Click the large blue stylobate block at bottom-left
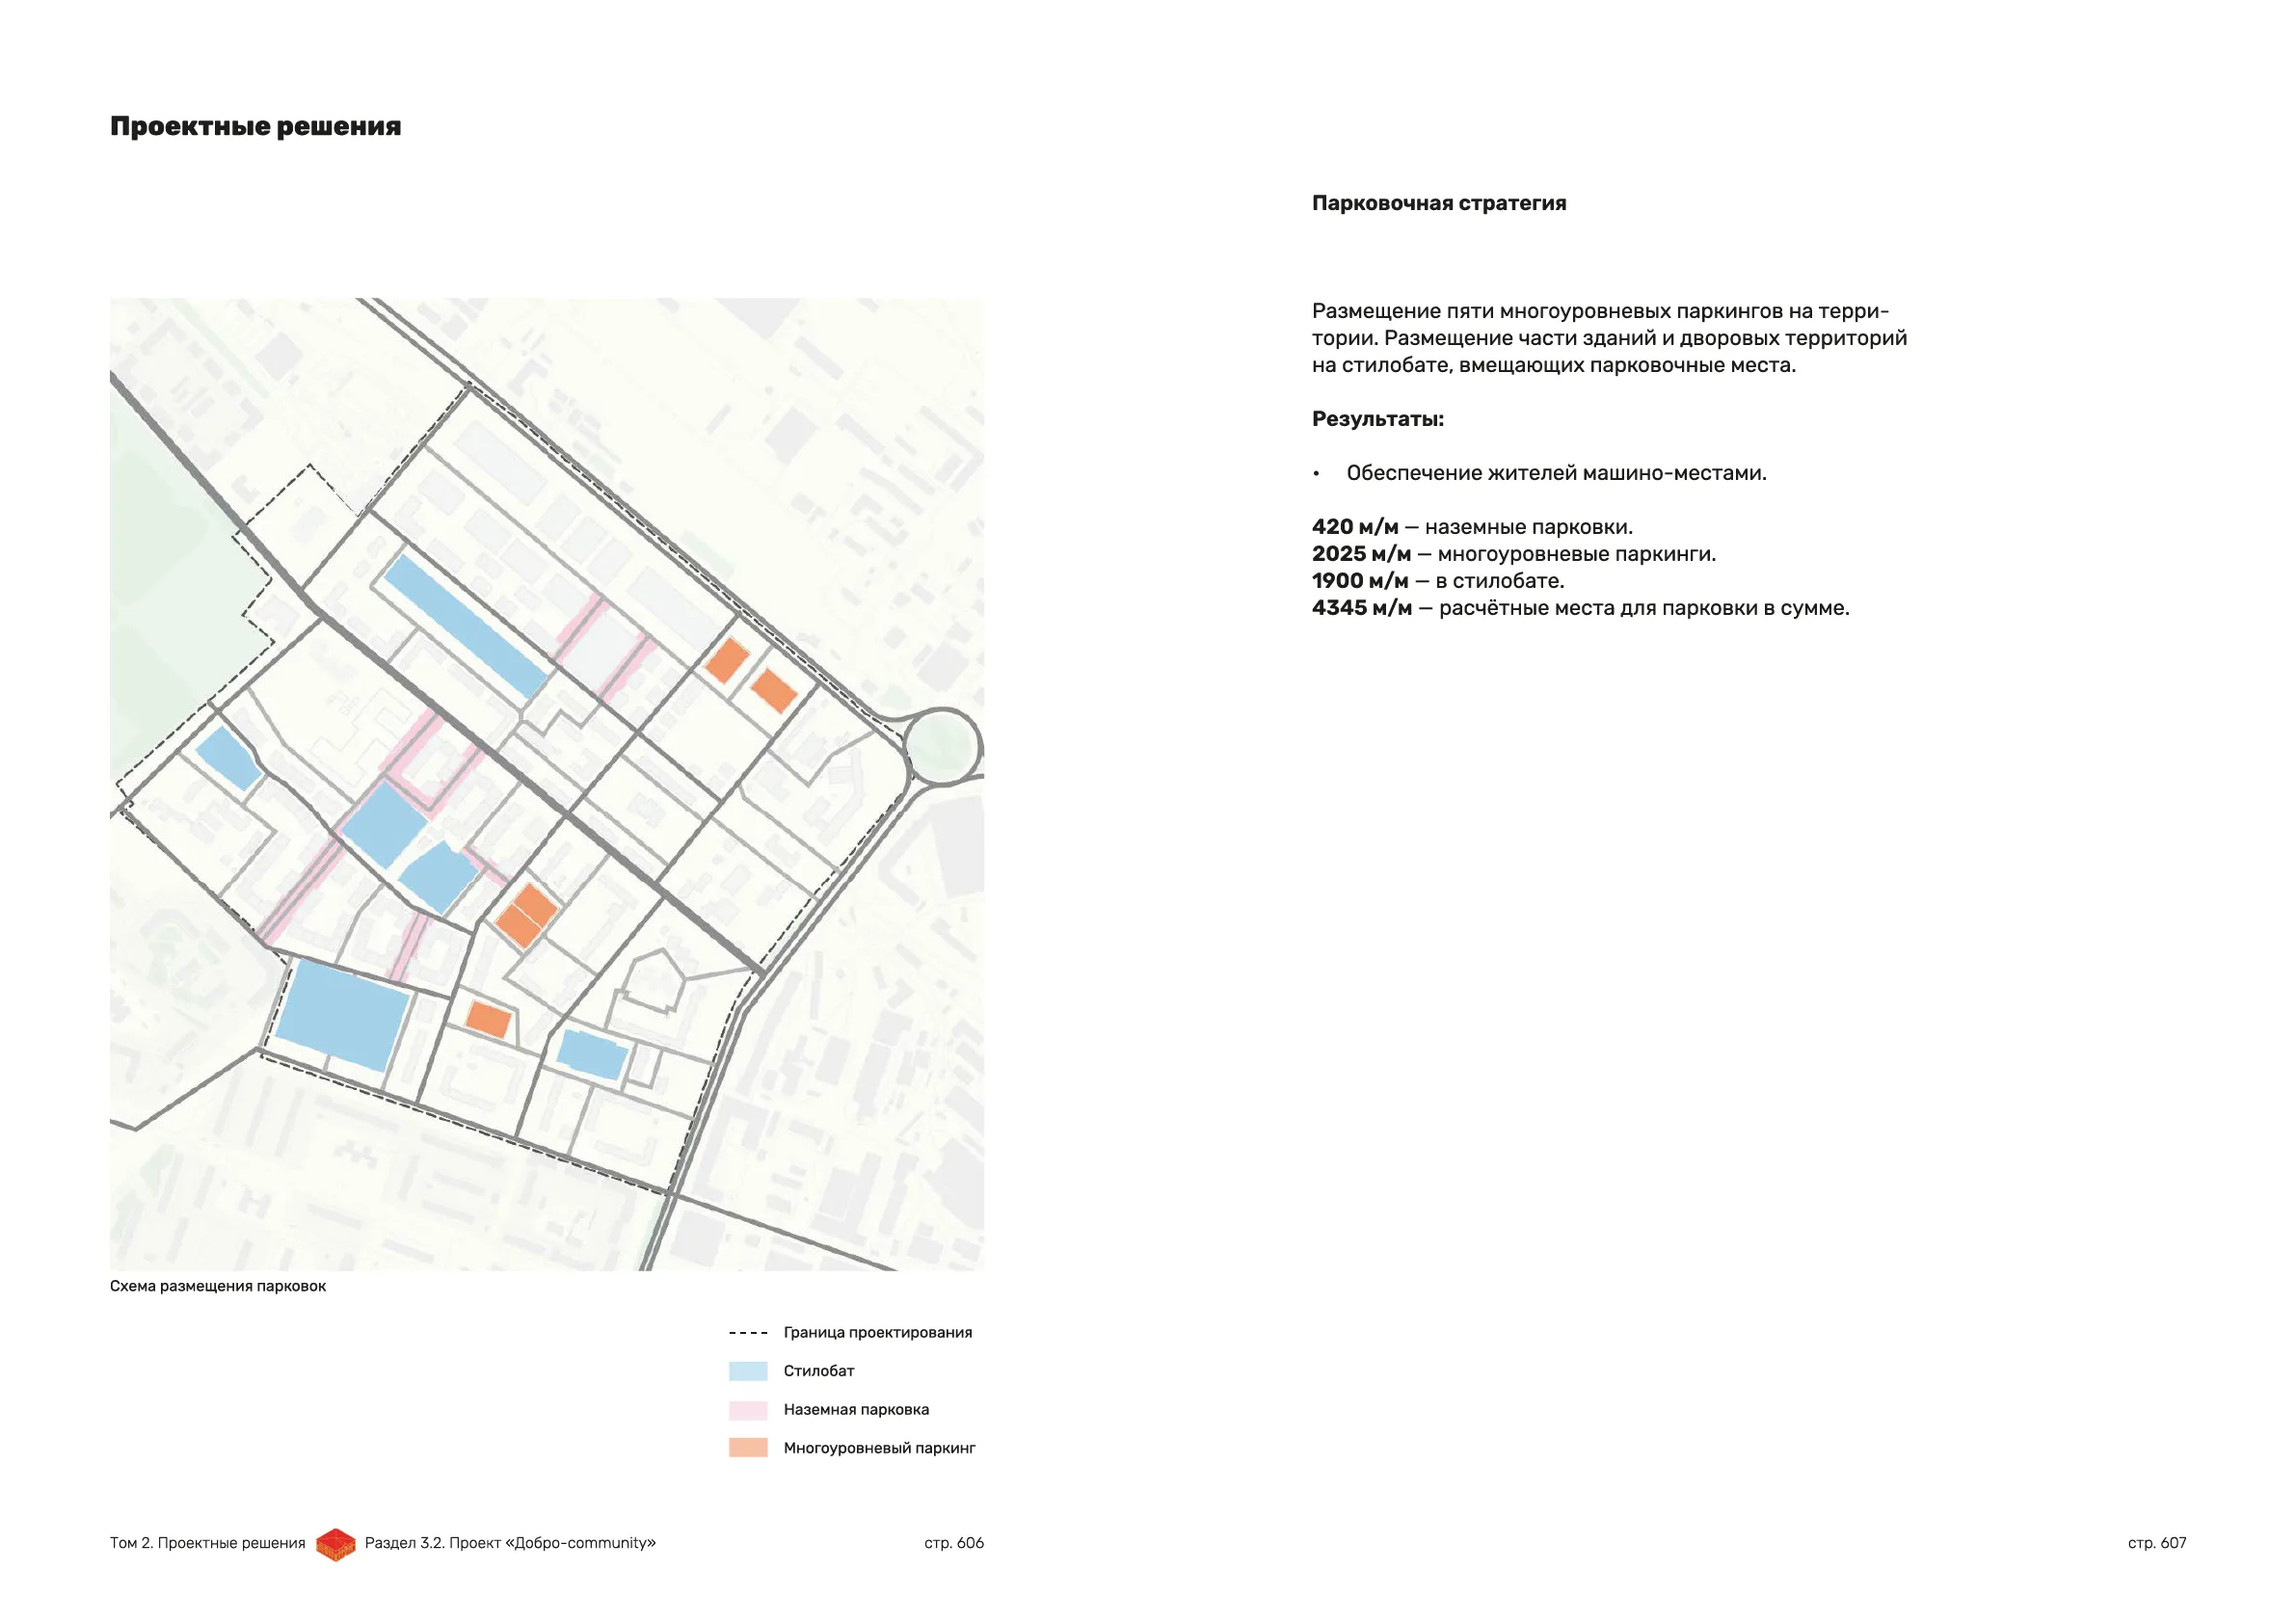The height and width of the screenshot is (1624, 2296). (x=342, y=1016)
